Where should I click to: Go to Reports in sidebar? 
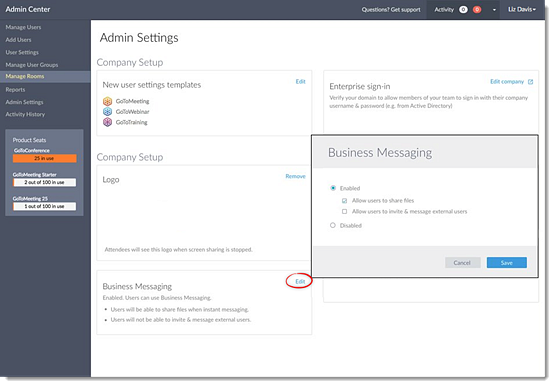tap(15, 89)
